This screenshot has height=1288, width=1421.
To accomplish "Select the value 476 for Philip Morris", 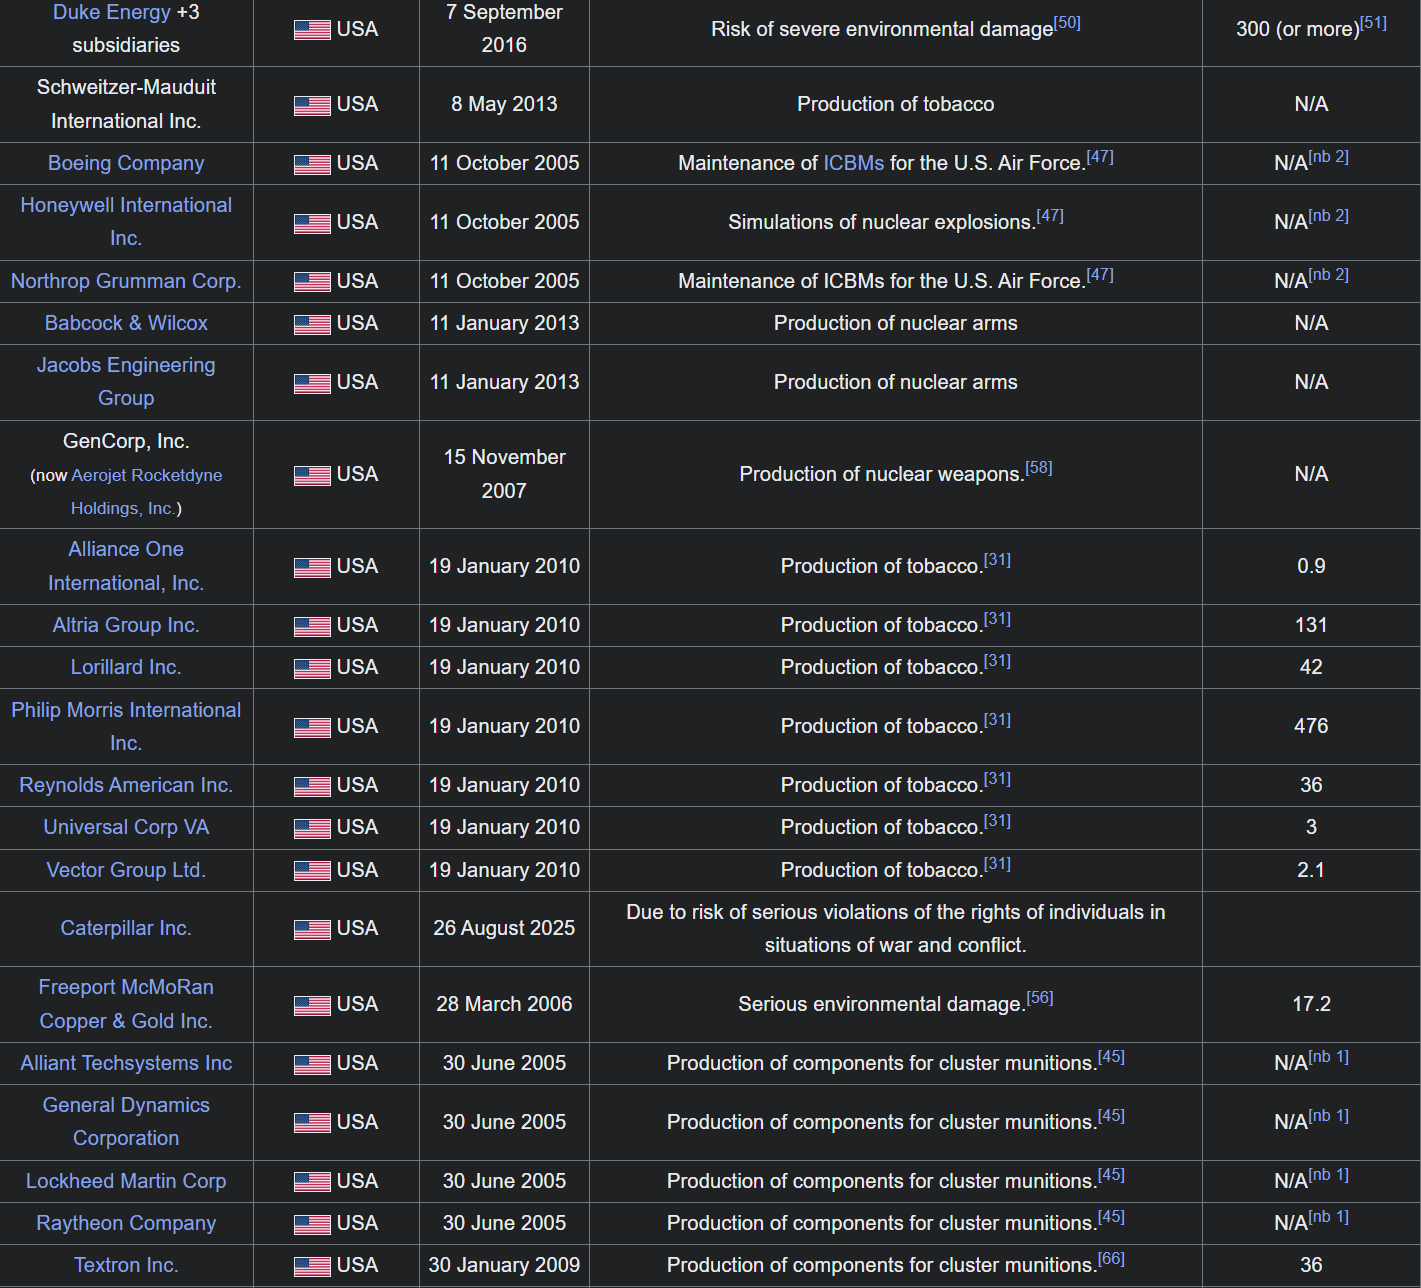I will [1311, 726].
